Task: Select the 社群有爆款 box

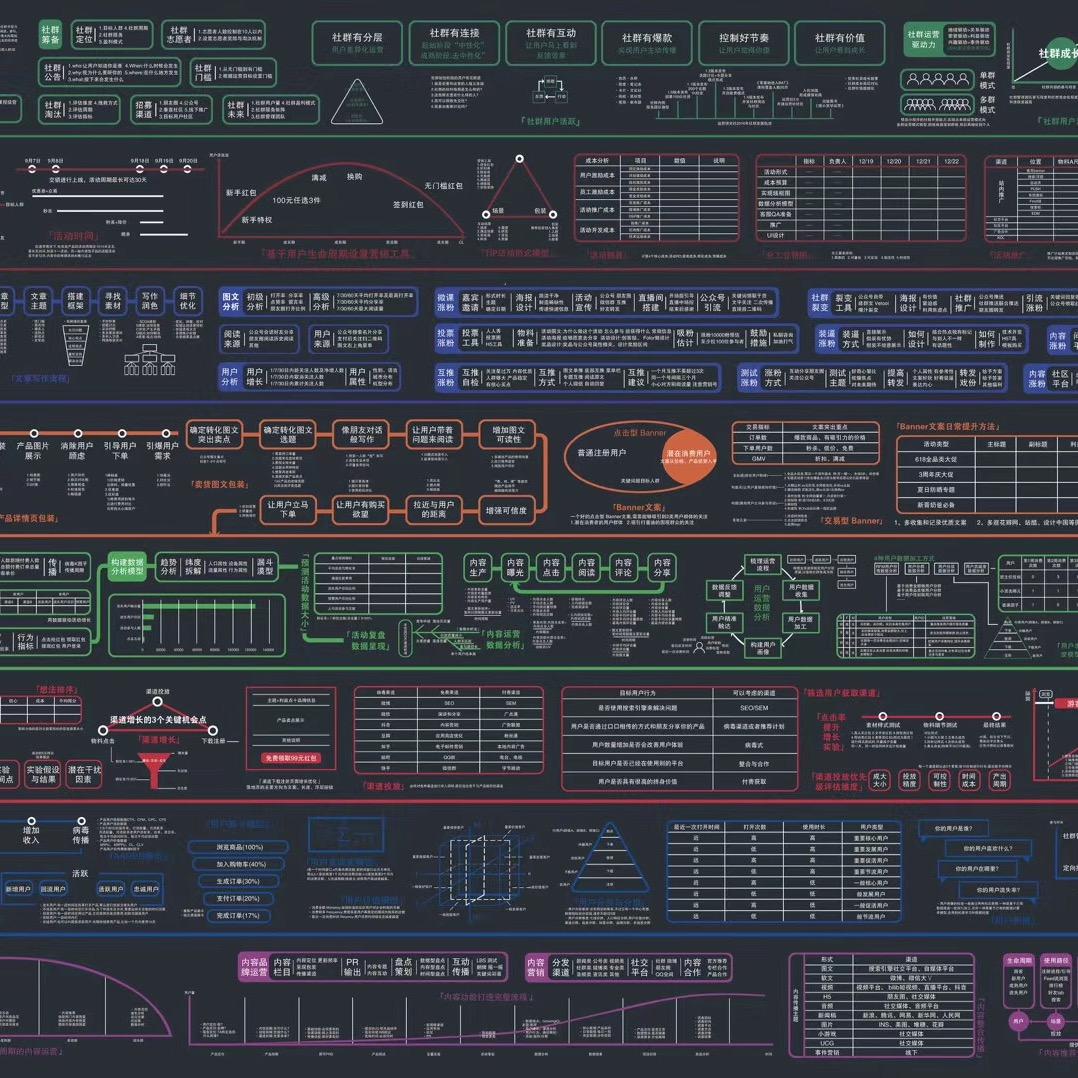Action: [647, 42]
